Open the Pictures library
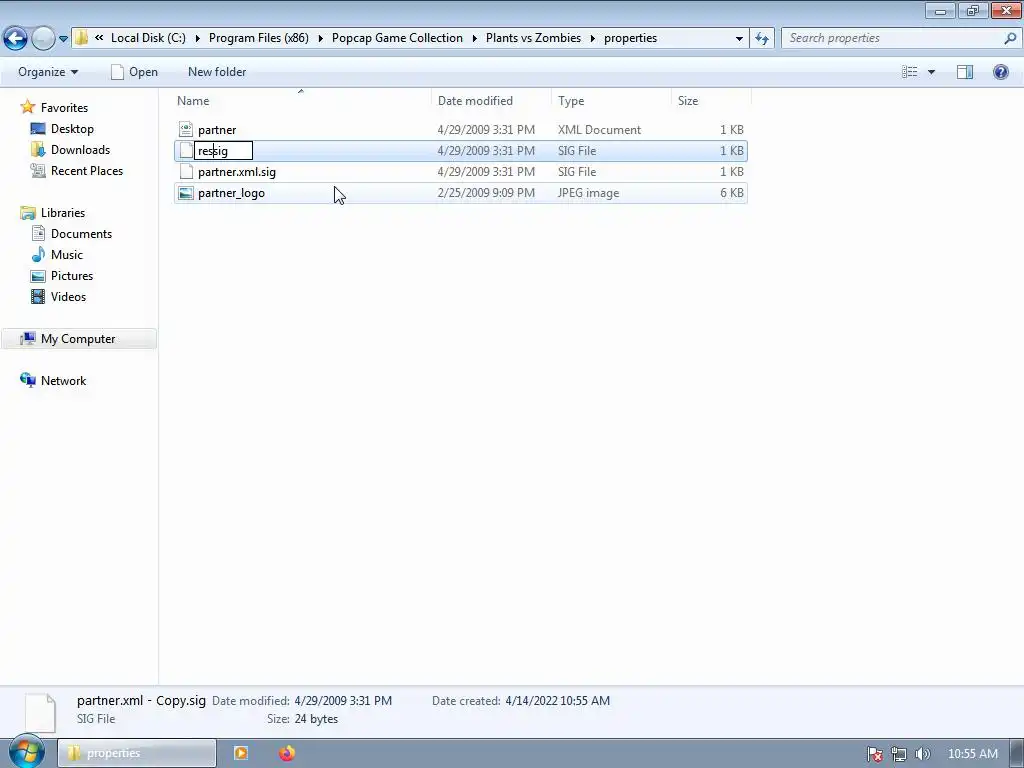The height and width of the screenshot is (768, 1024). tap(72, 276)
